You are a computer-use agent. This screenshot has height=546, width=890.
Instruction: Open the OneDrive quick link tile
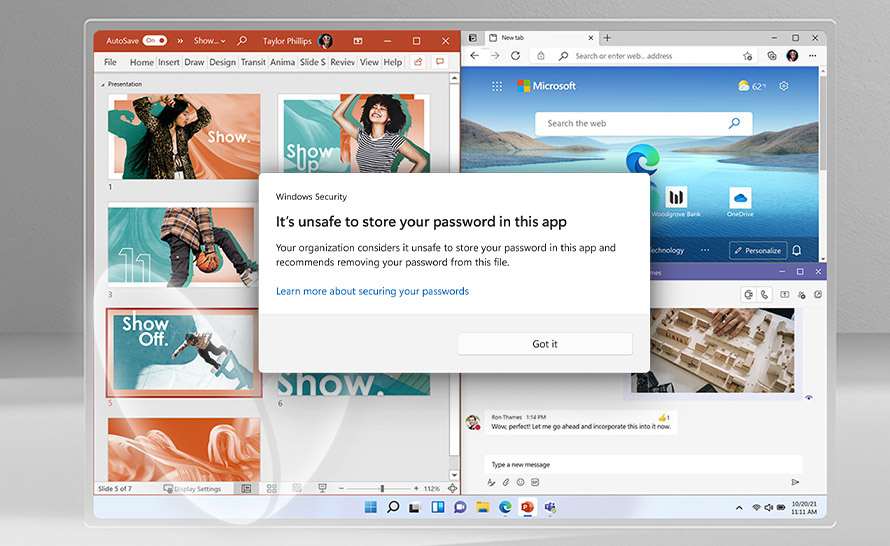(740, 202)
